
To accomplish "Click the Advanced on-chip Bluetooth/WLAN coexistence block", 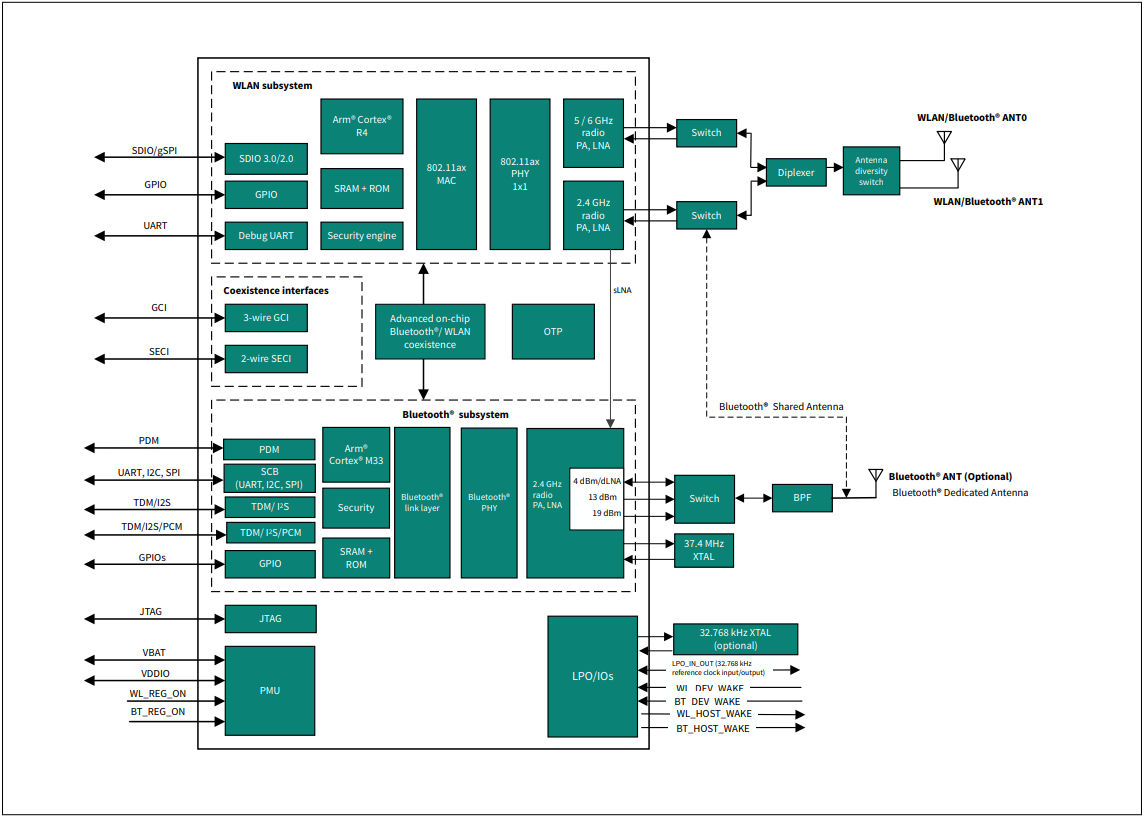I will pyautogui.click(x=430, y=330).
